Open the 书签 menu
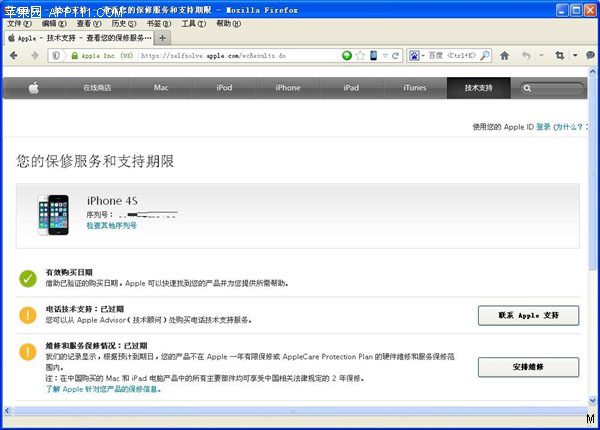Image resolution: width=600 pixels, height=430 pixels. pyautogui.click(x=159, y=24)
